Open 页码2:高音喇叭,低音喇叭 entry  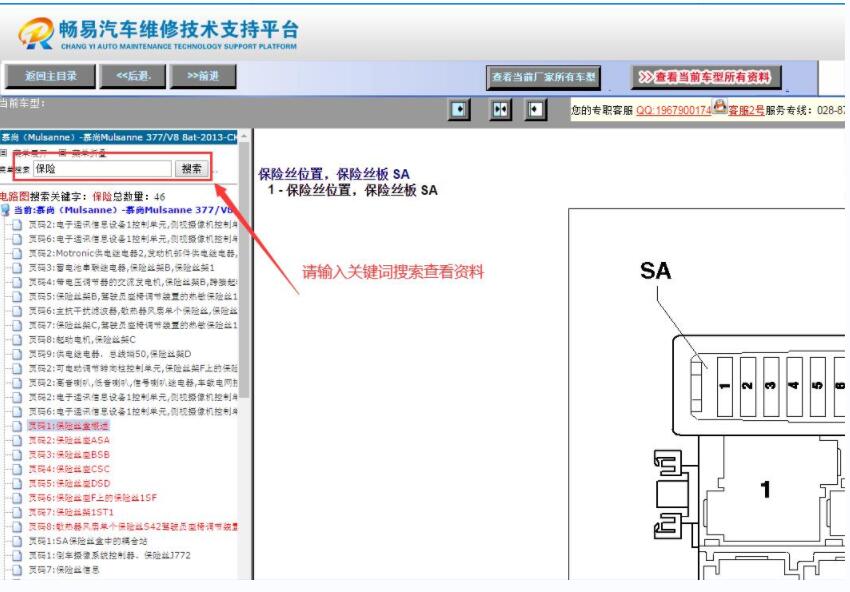tap(133, 383)
